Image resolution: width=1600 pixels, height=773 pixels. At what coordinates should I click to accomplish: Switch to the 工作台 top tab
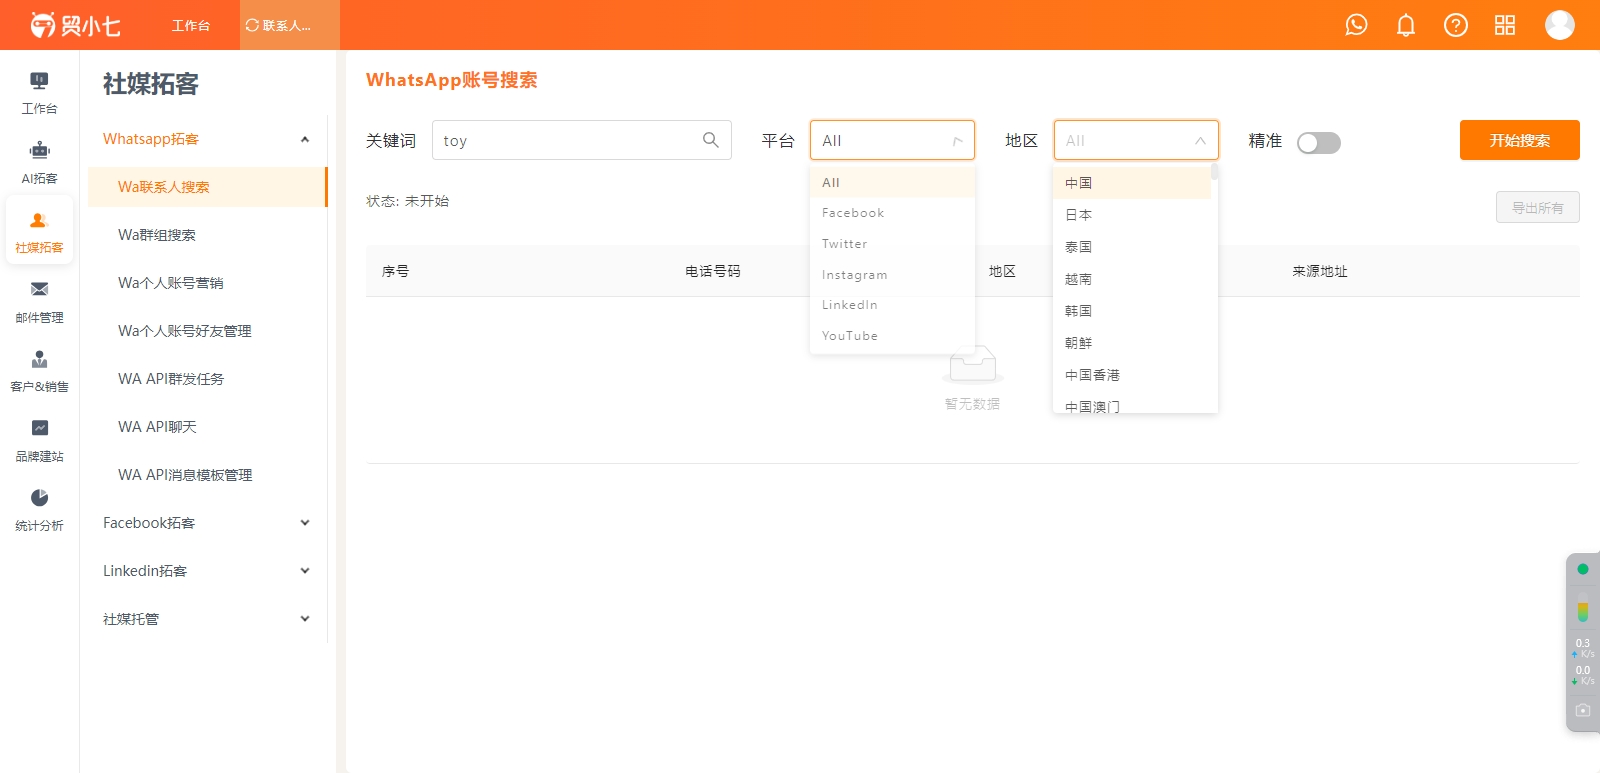point(190,25)
